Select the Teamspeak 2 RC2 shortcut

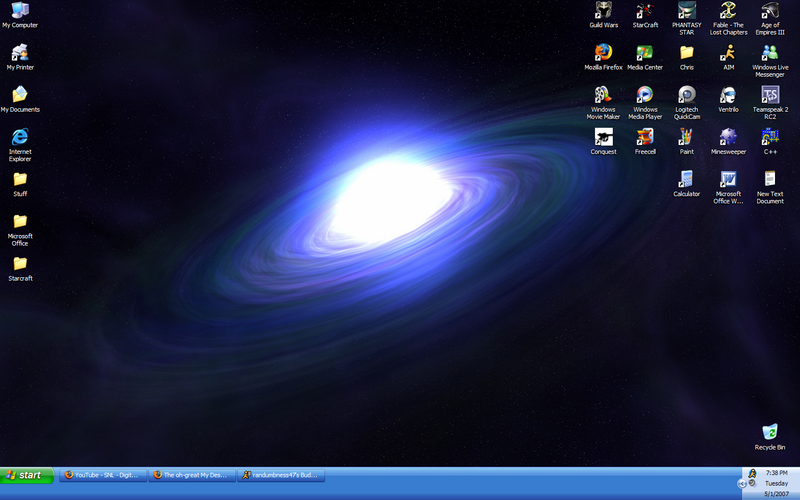coord(770,103)
